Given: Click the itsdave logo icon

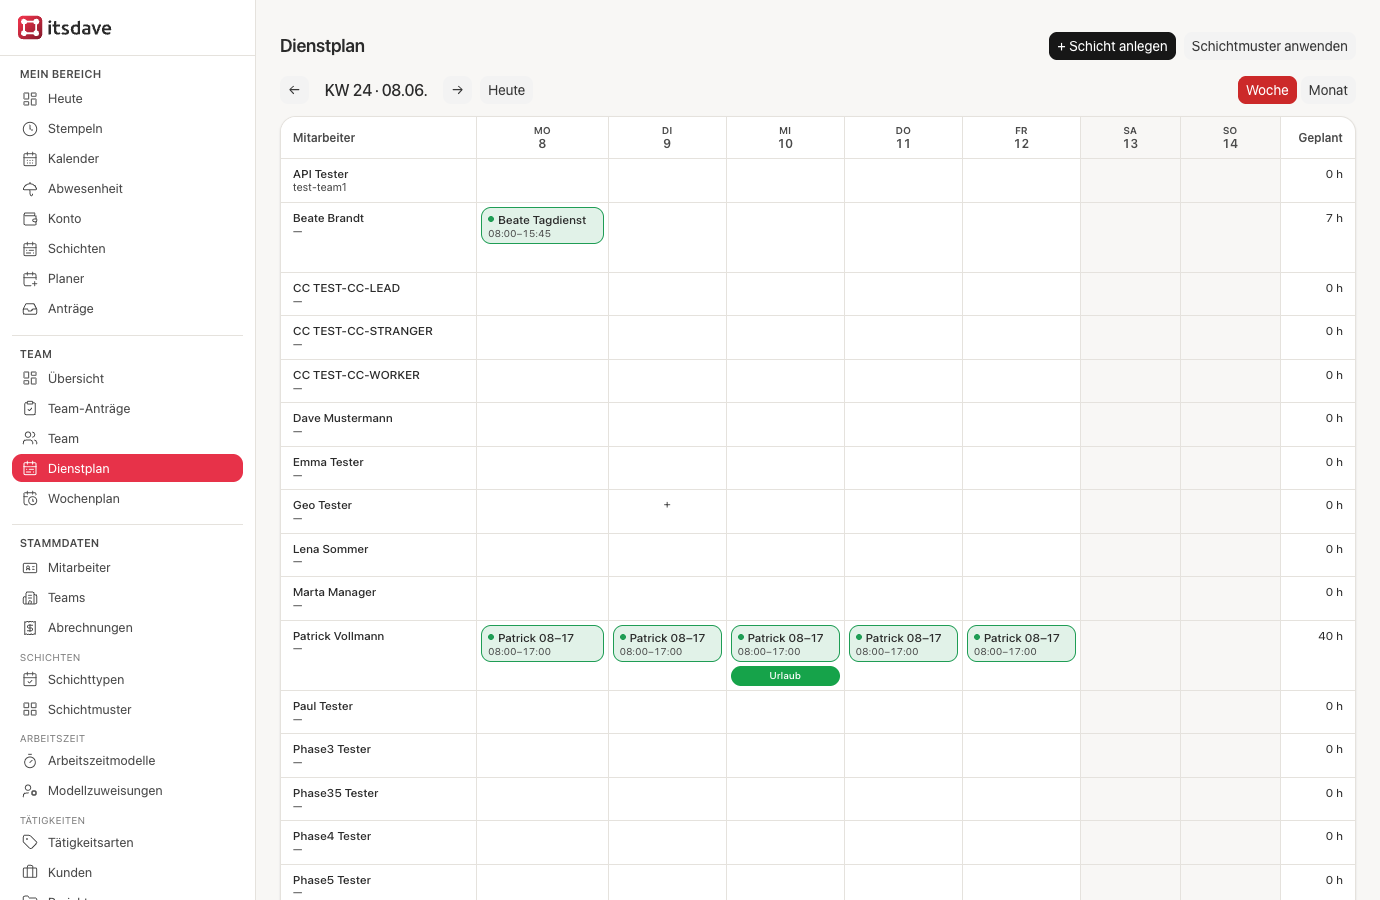Looking at the screenshot, I should tap(30, 28).
